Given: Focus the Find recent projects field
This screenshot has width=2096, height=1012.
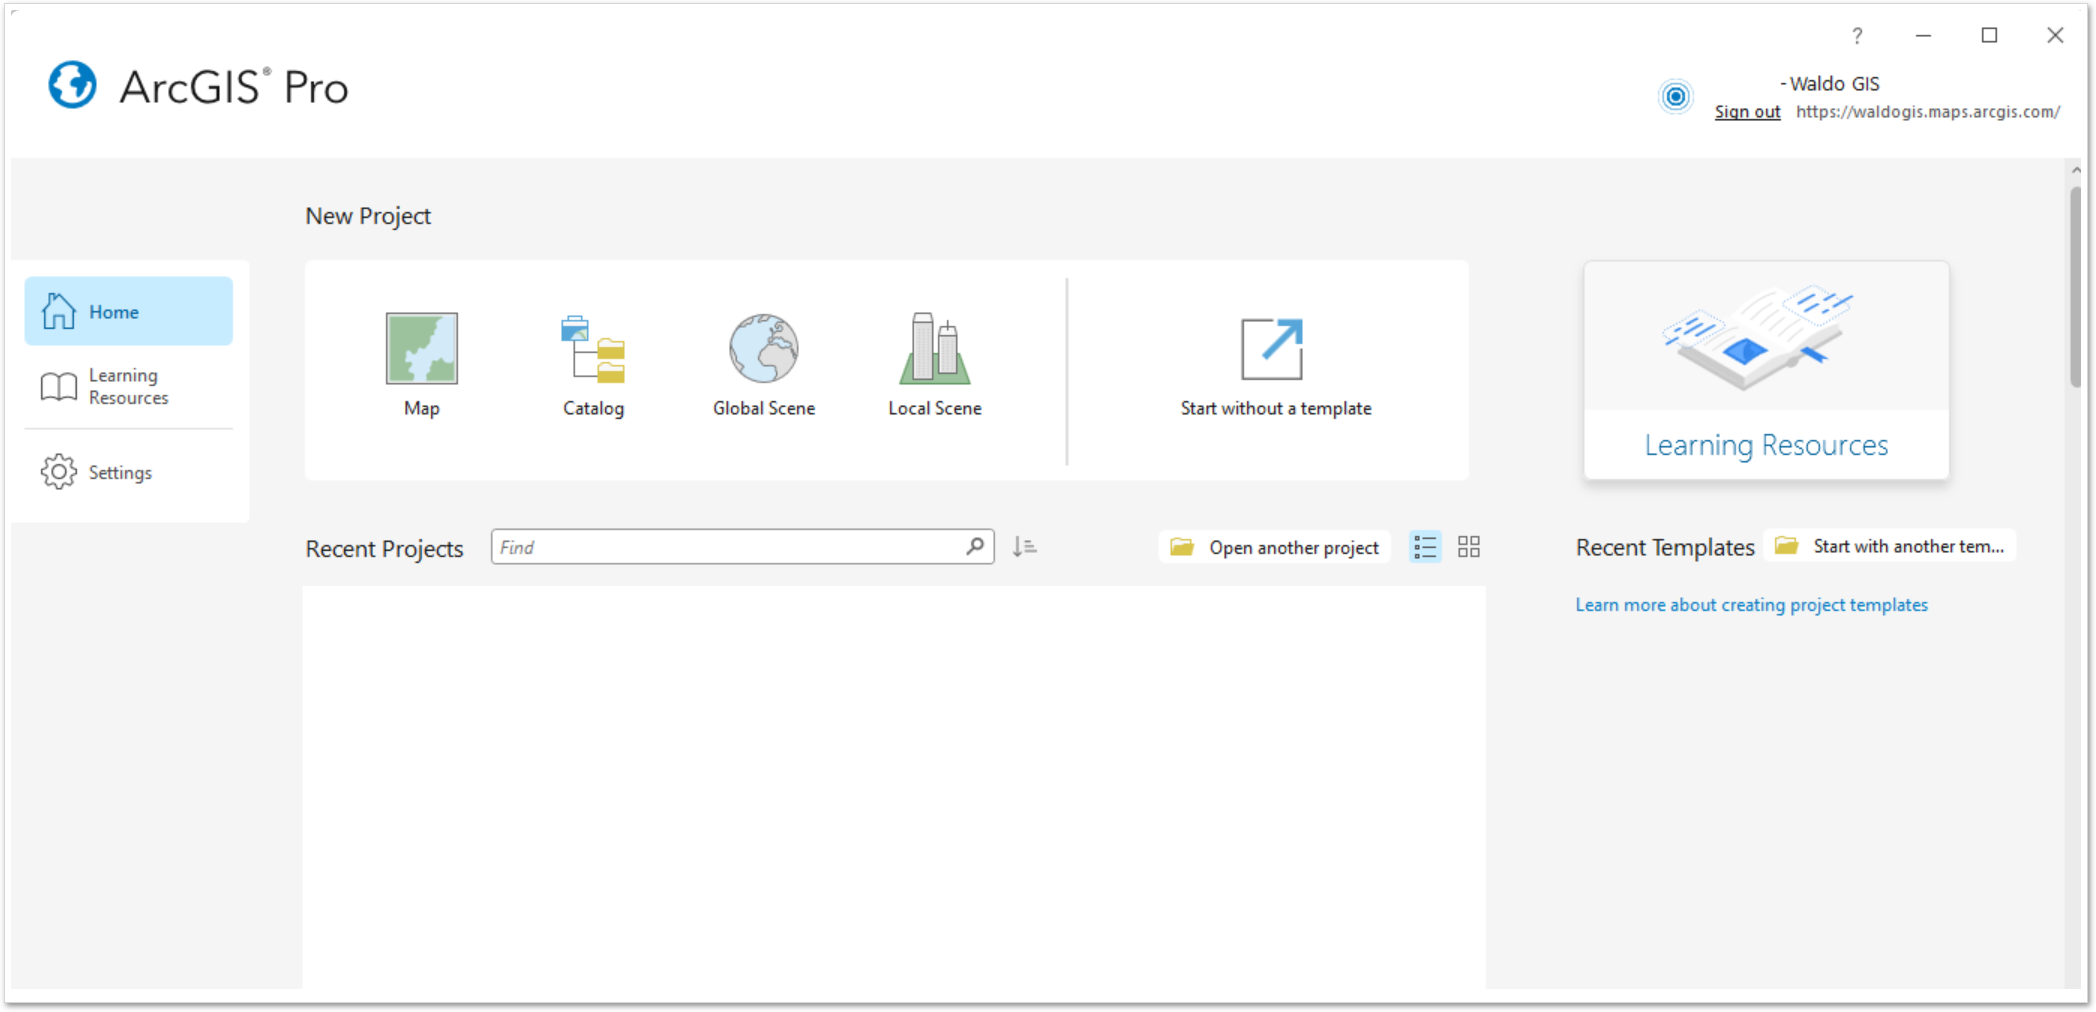Looking at the screenshot, I should 742,547.
